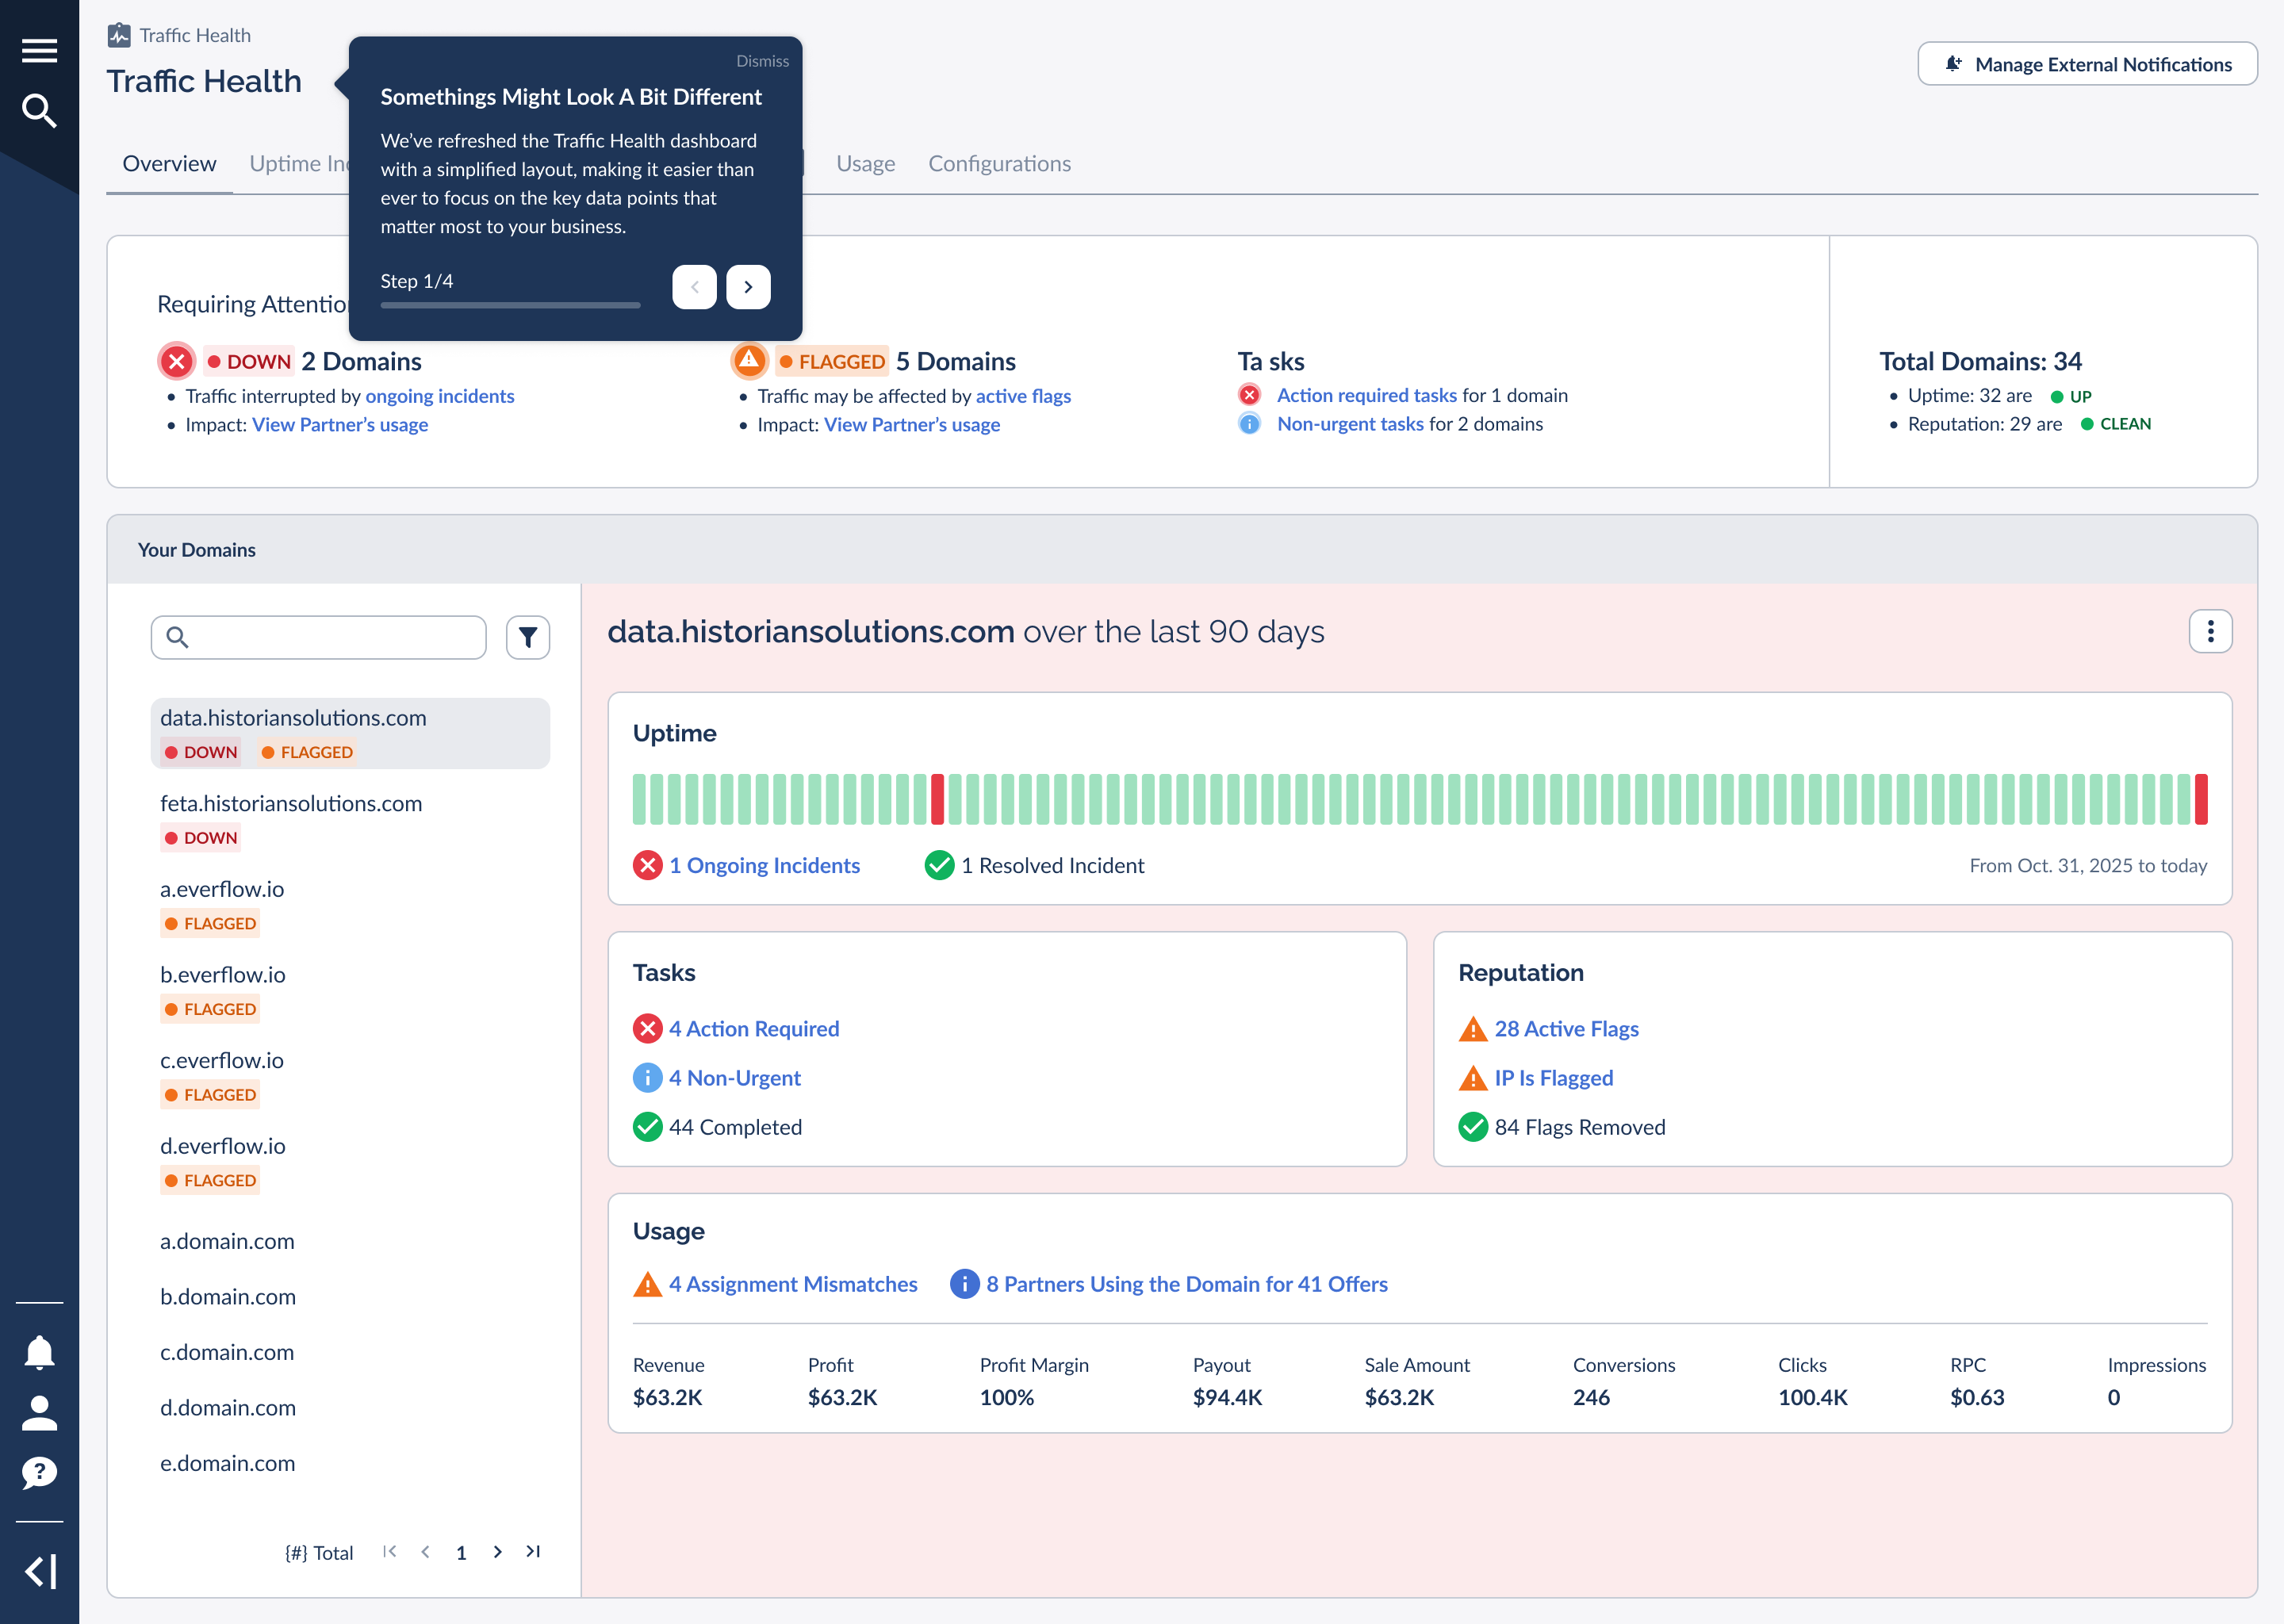Screen dimensions: 2284x1624
Task: Click last red bar in uptime chart
Action: 2201,799
